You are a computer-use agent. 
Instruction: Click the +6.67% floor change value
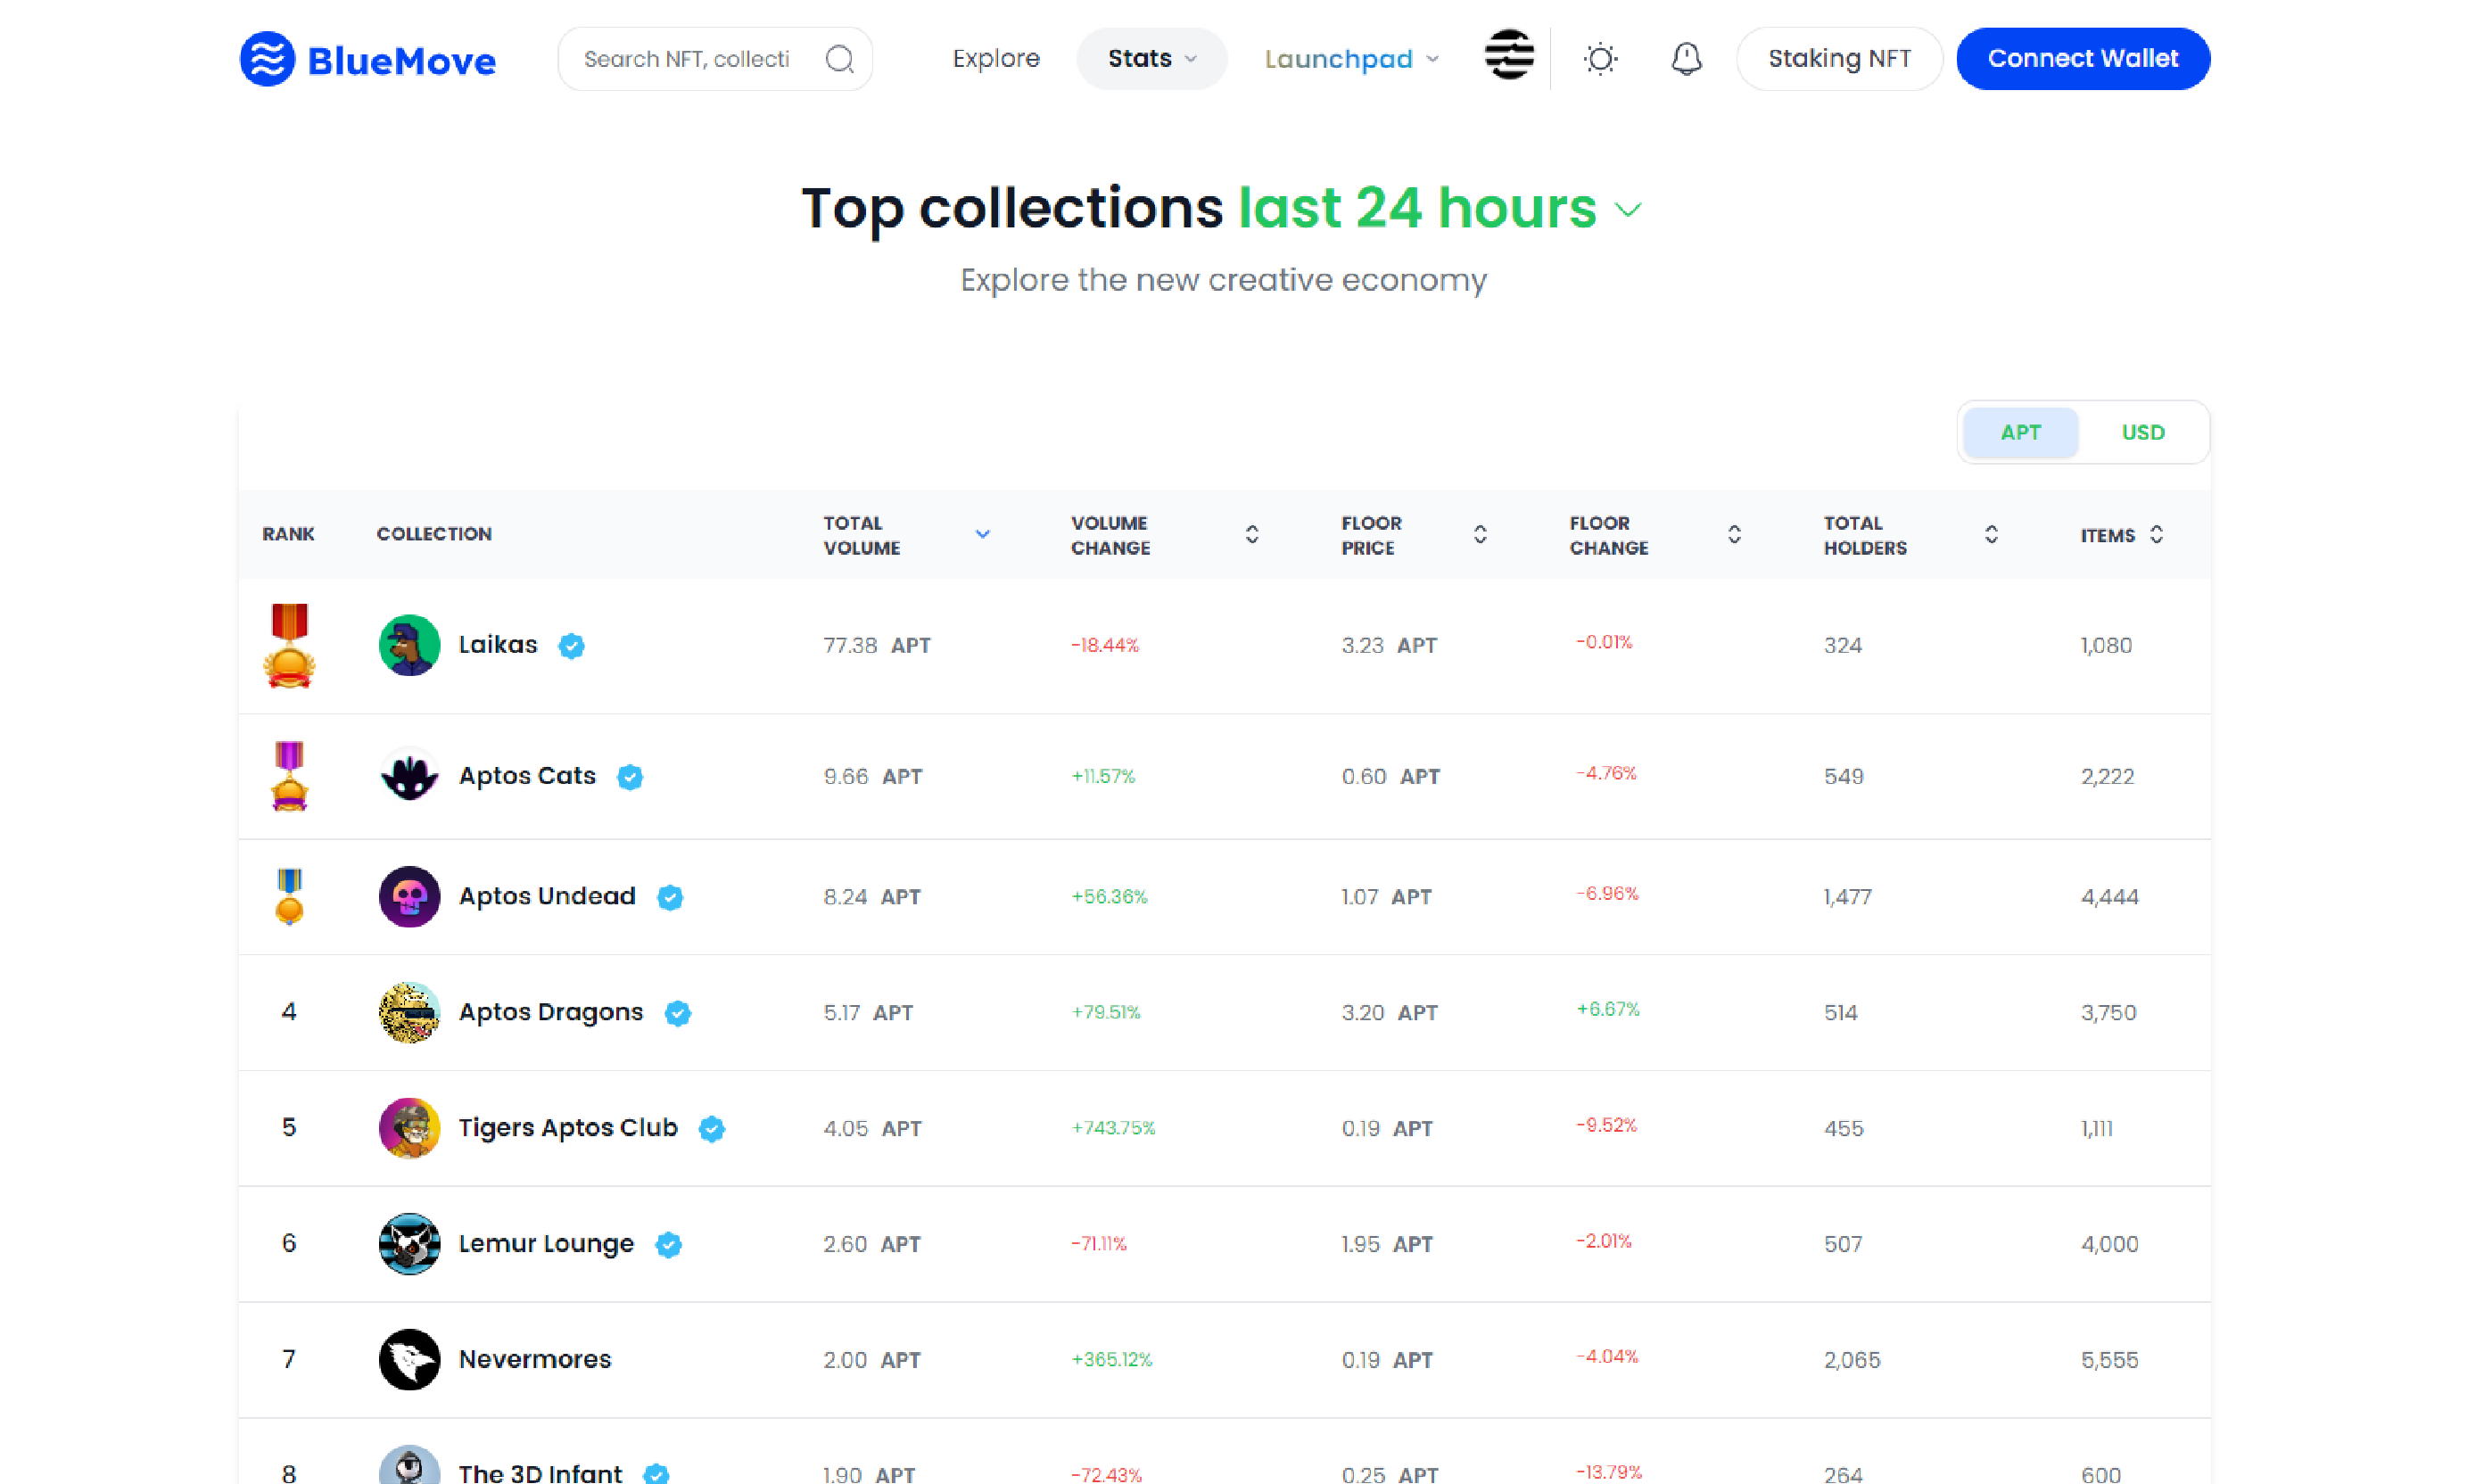coord(1608,1010)
